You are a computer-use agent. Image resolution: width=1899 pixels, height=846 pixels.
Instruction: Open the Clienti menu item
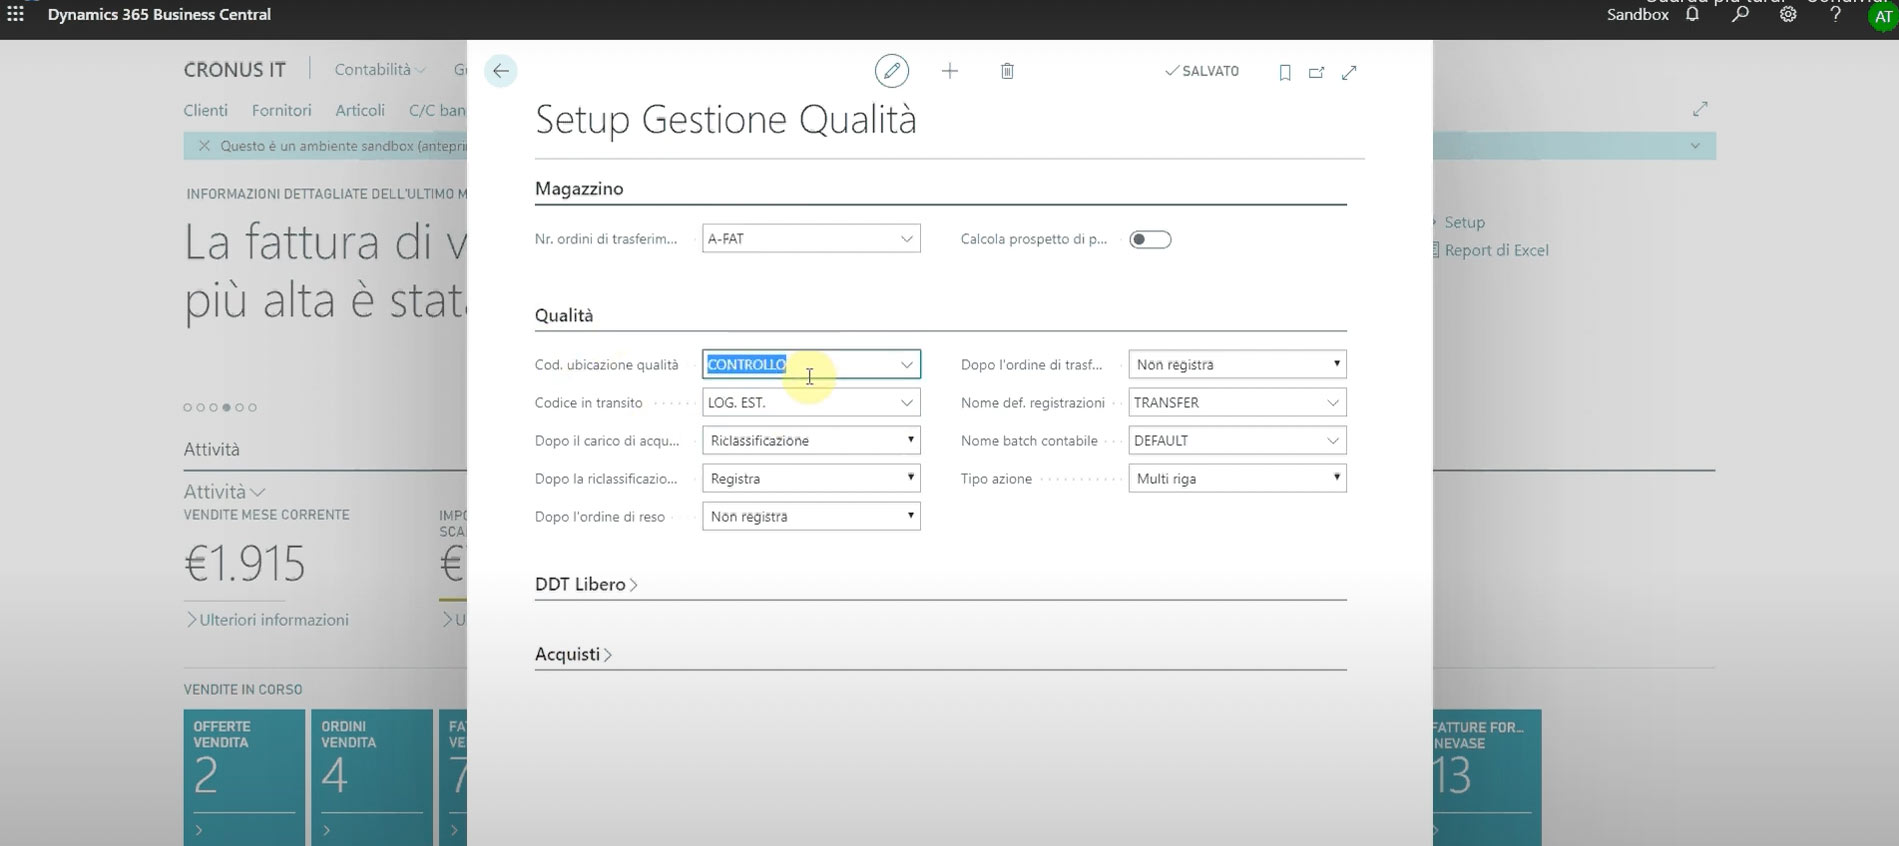click(205, 110)
